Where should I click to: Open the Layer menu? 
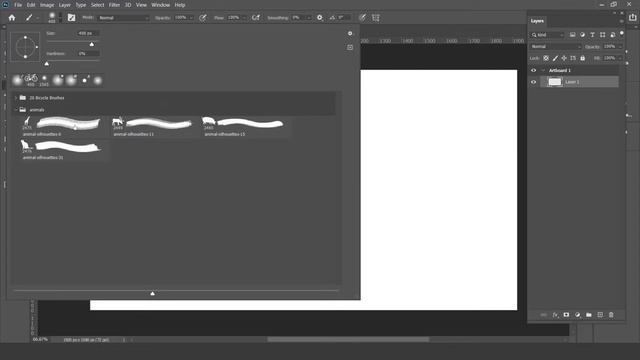64,5
